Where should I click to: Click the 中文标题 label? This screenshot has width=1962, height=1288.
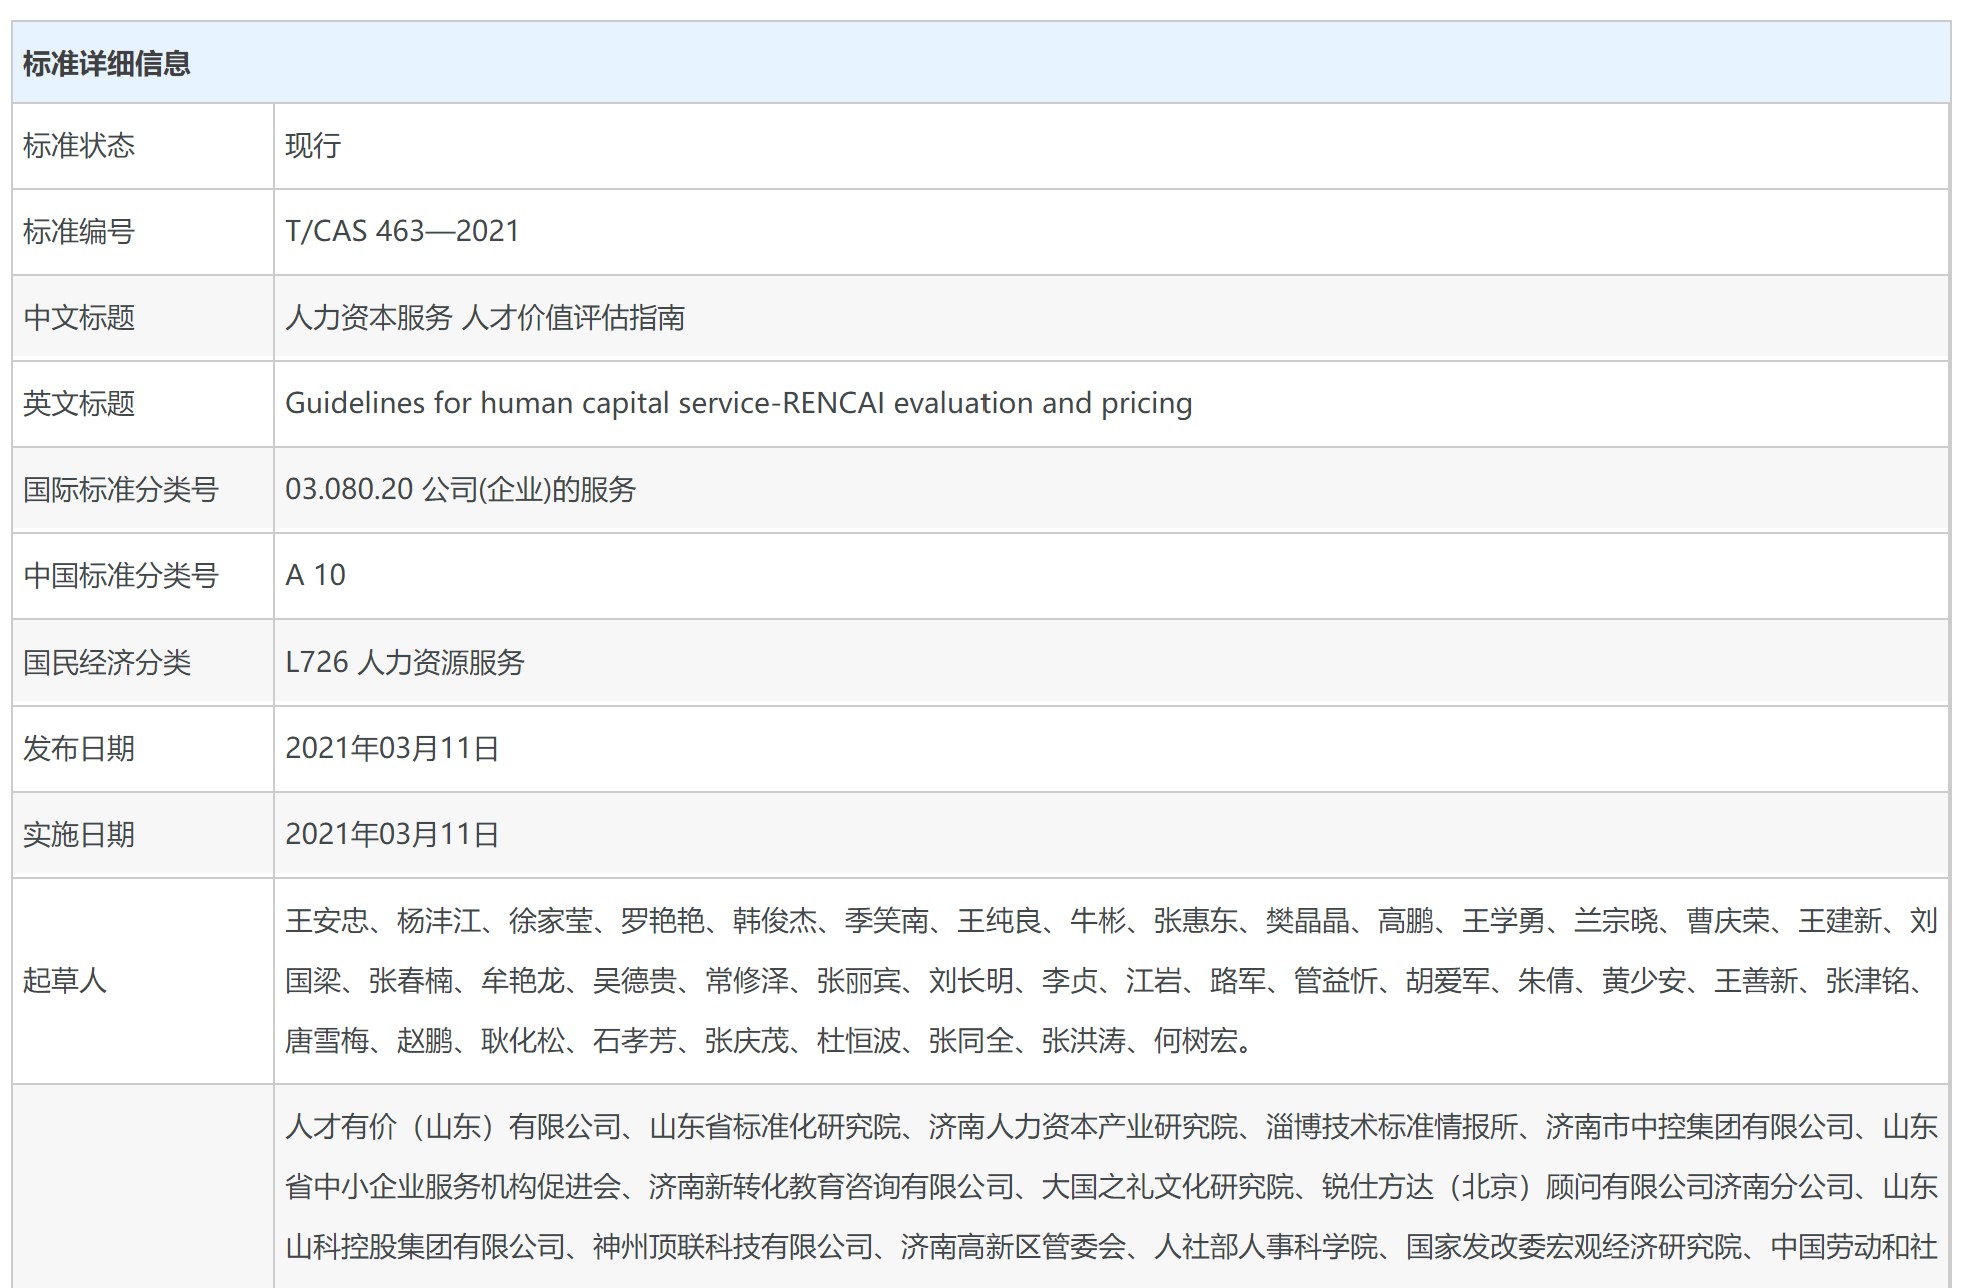pos(78,318)
